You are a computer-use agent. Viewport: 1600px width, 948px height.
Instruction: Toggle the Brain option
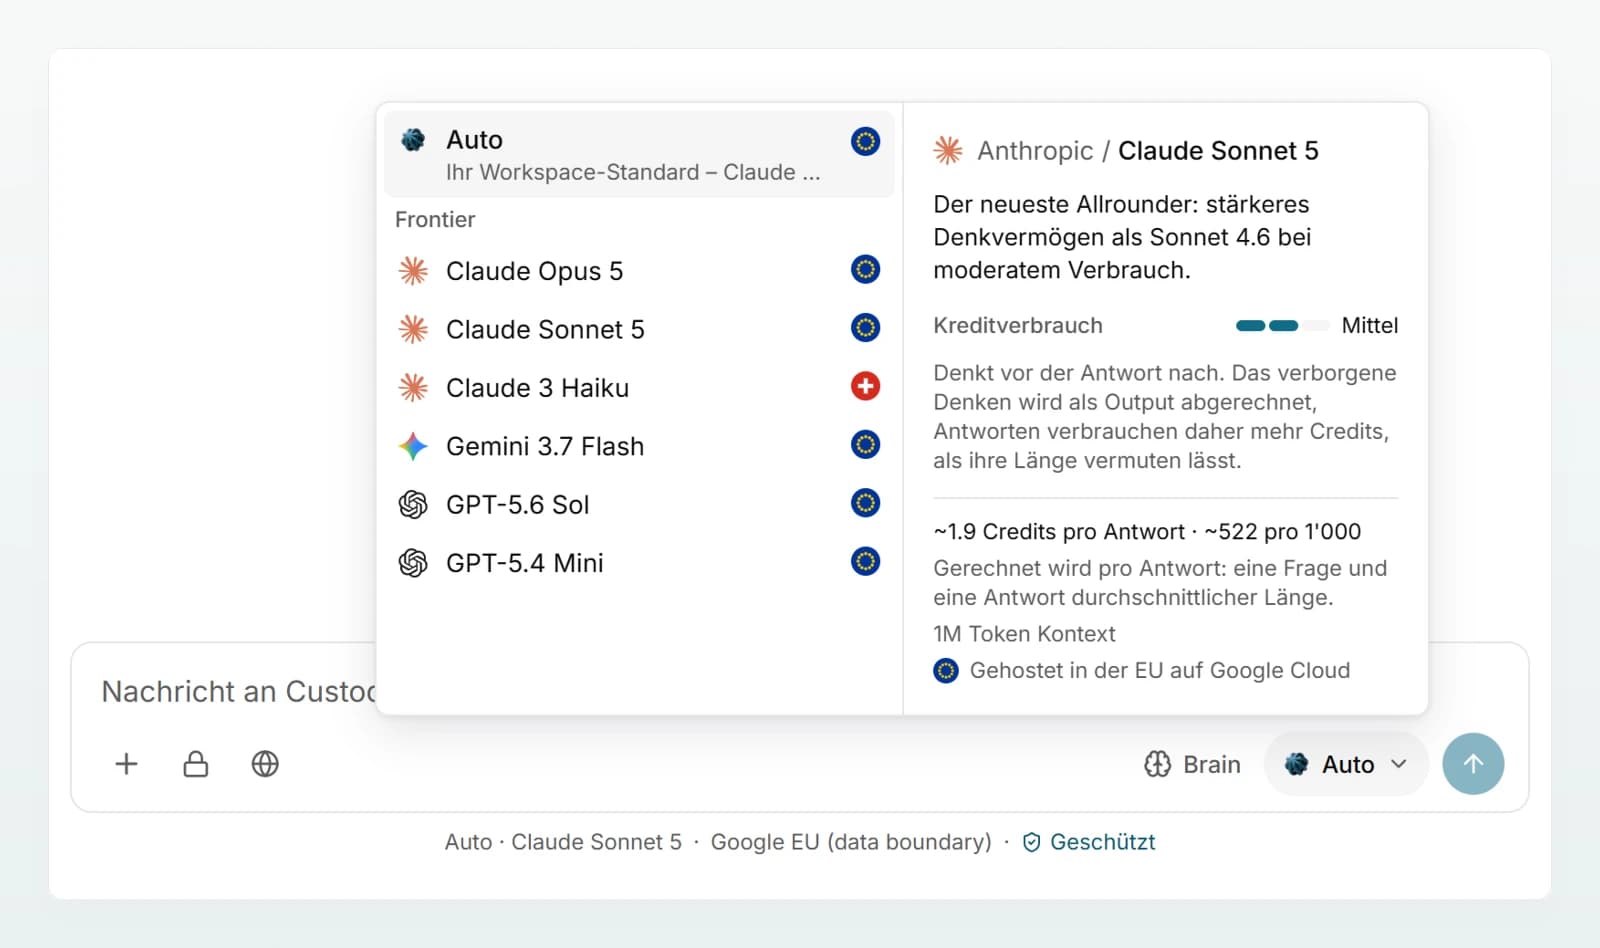1192,764
